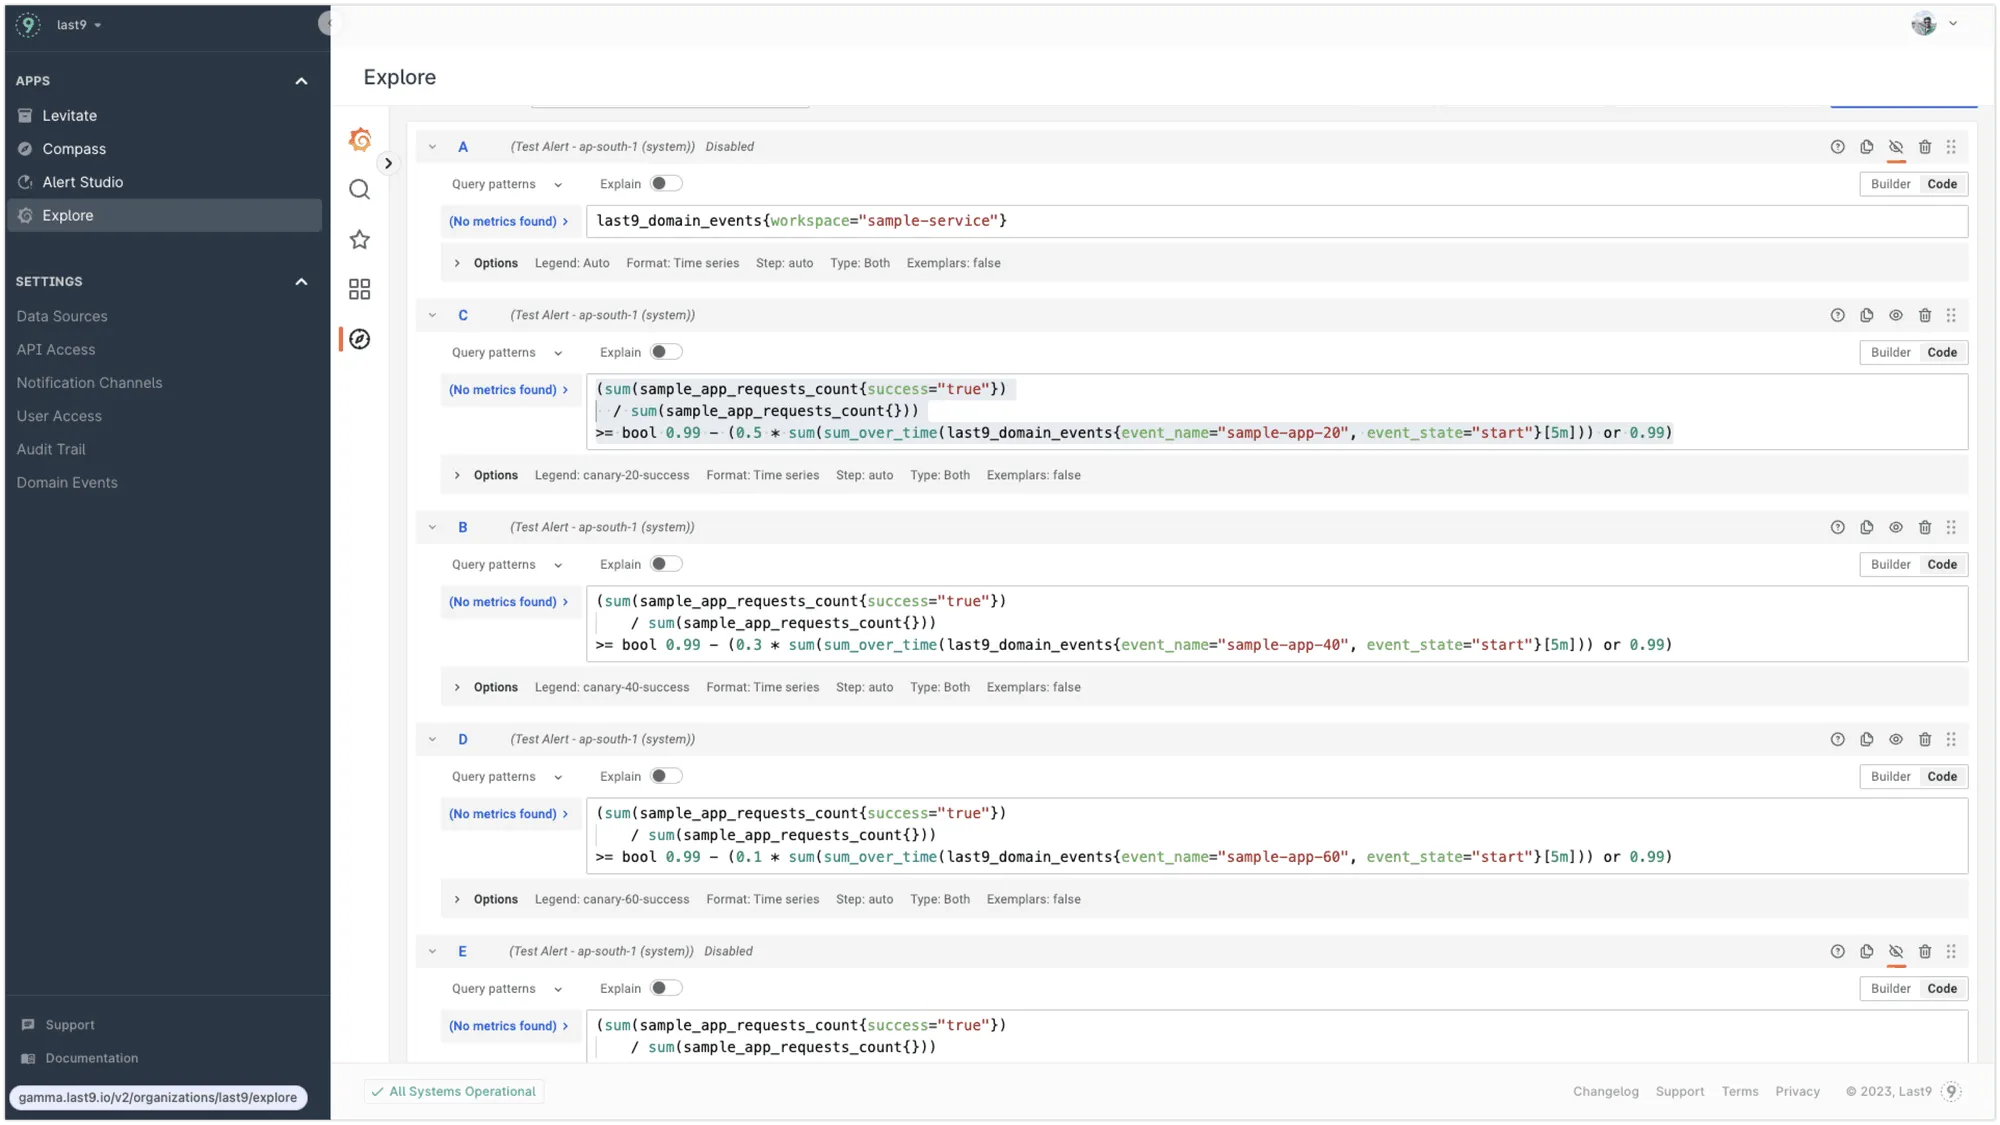This screenshot has width=2000, height=1125.
Task: Open the search icon in side rail
Action: tap(360, 190)
